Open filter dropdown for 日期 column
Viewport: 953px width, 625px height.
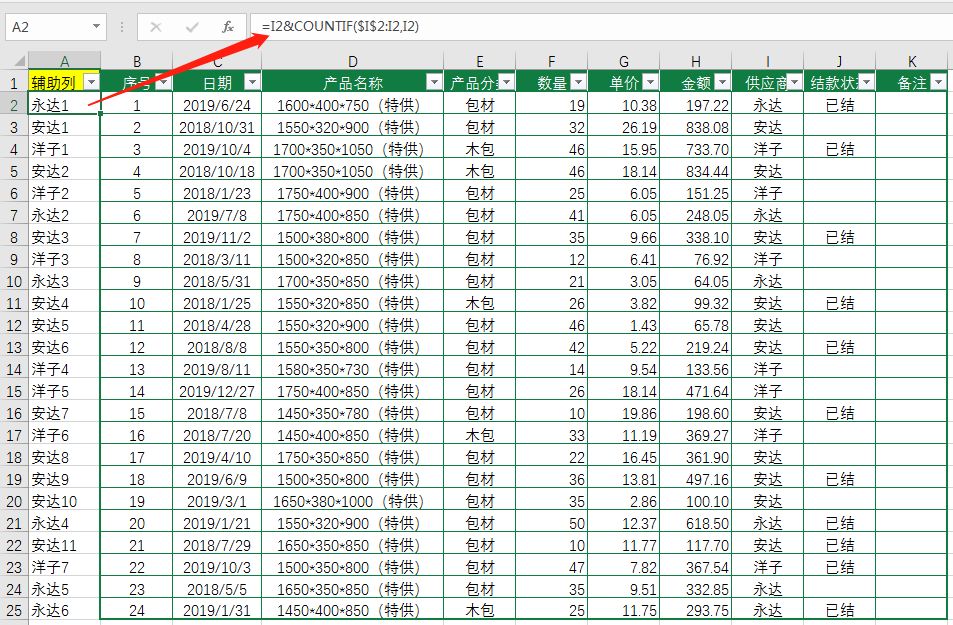pos(252,82)
